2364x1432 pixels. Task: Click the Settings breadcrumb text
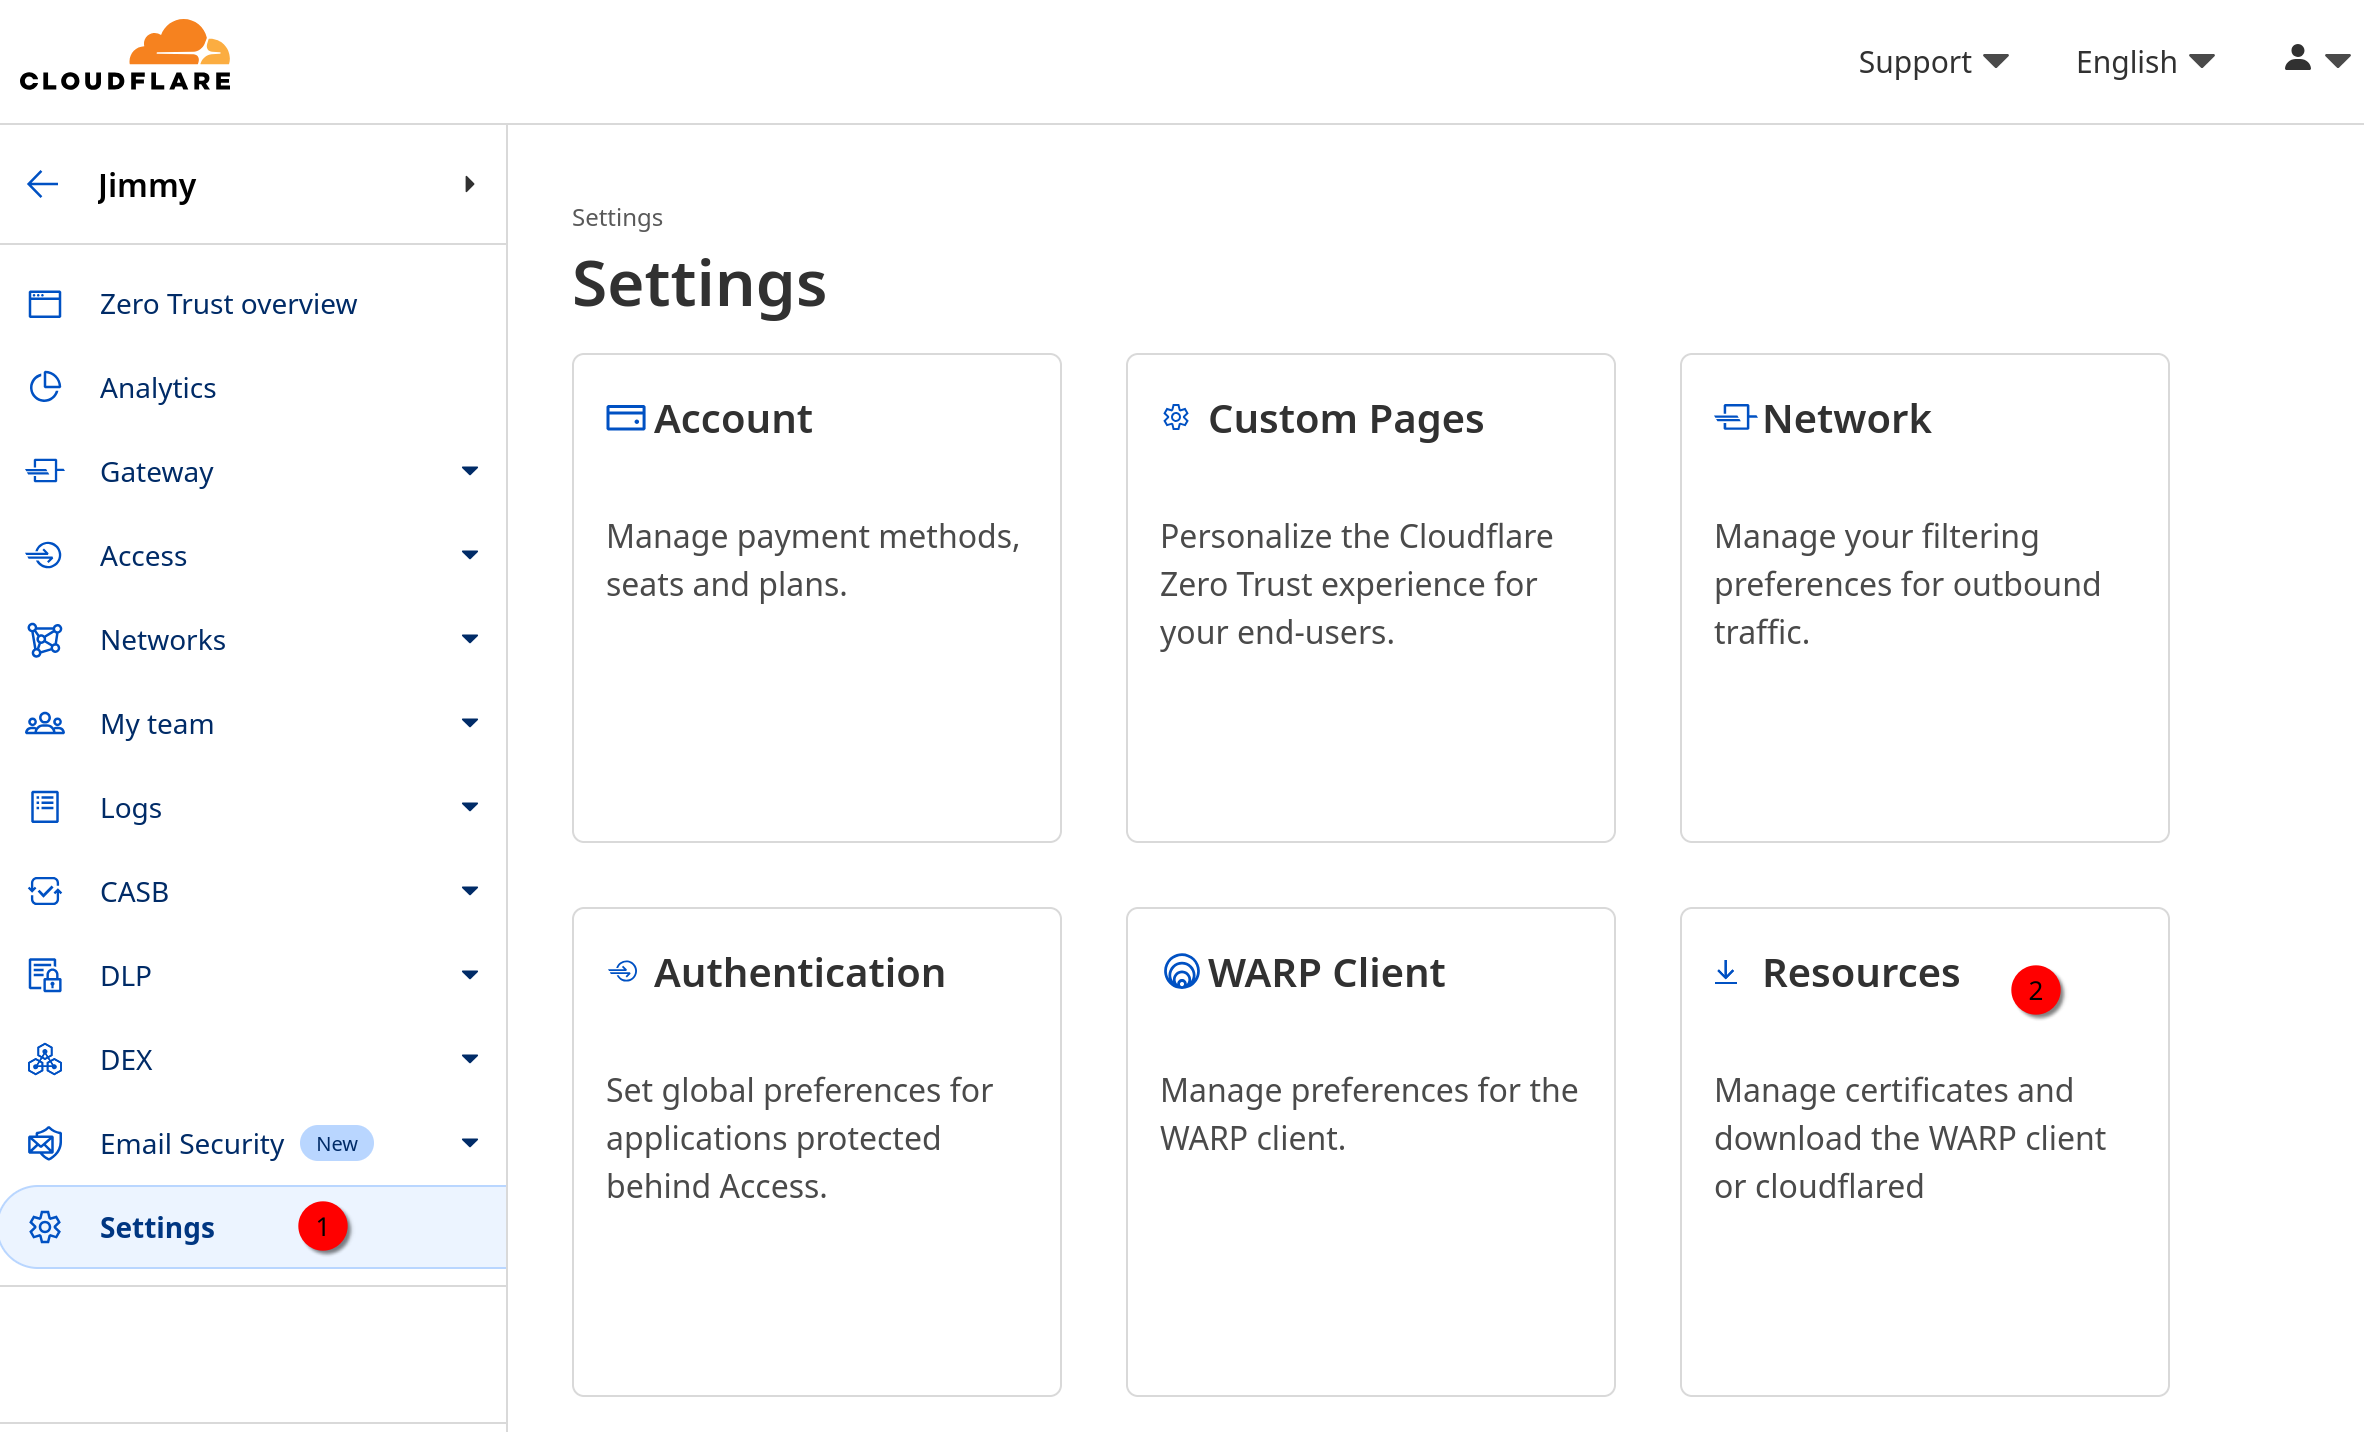point(617,217)
